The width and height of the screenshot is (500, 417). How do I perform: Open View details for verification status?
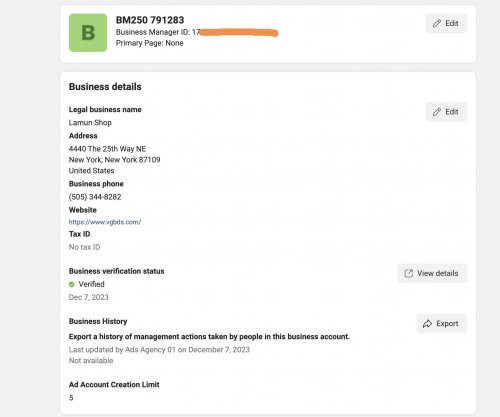432,273
